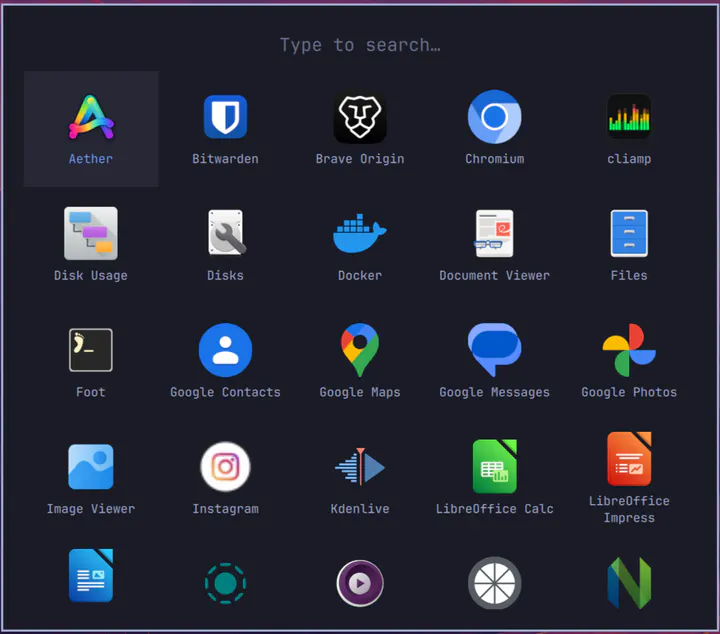The height and width of the screenshot is (634, 720).
Task: Open the gray citrus wheel icon
Action: coord(495,583)
